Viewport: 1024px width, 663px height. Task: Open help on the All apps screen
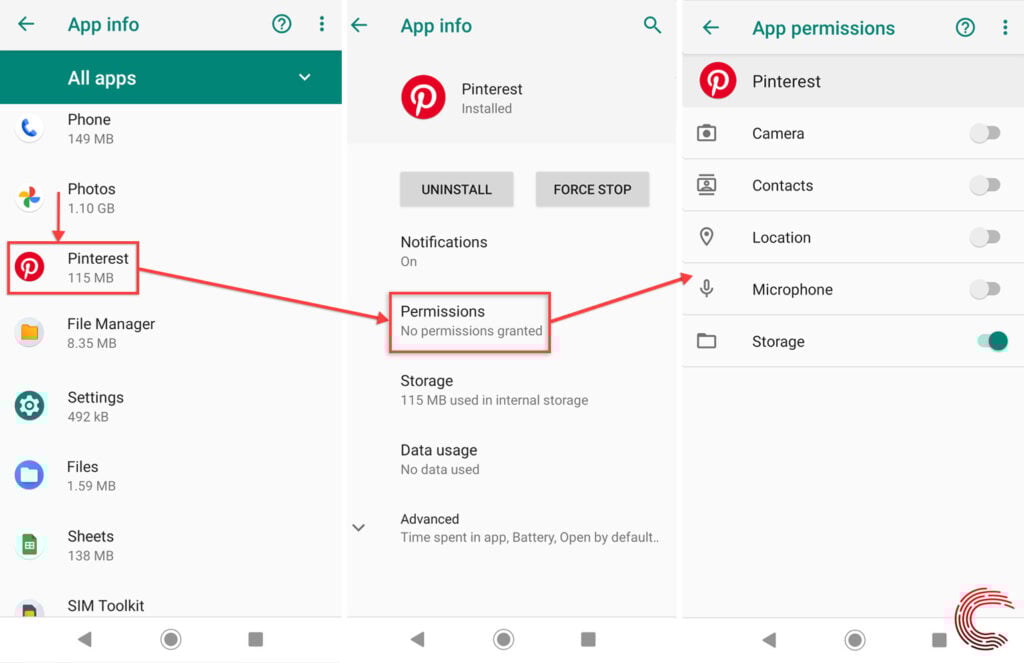tap(281, 24)
